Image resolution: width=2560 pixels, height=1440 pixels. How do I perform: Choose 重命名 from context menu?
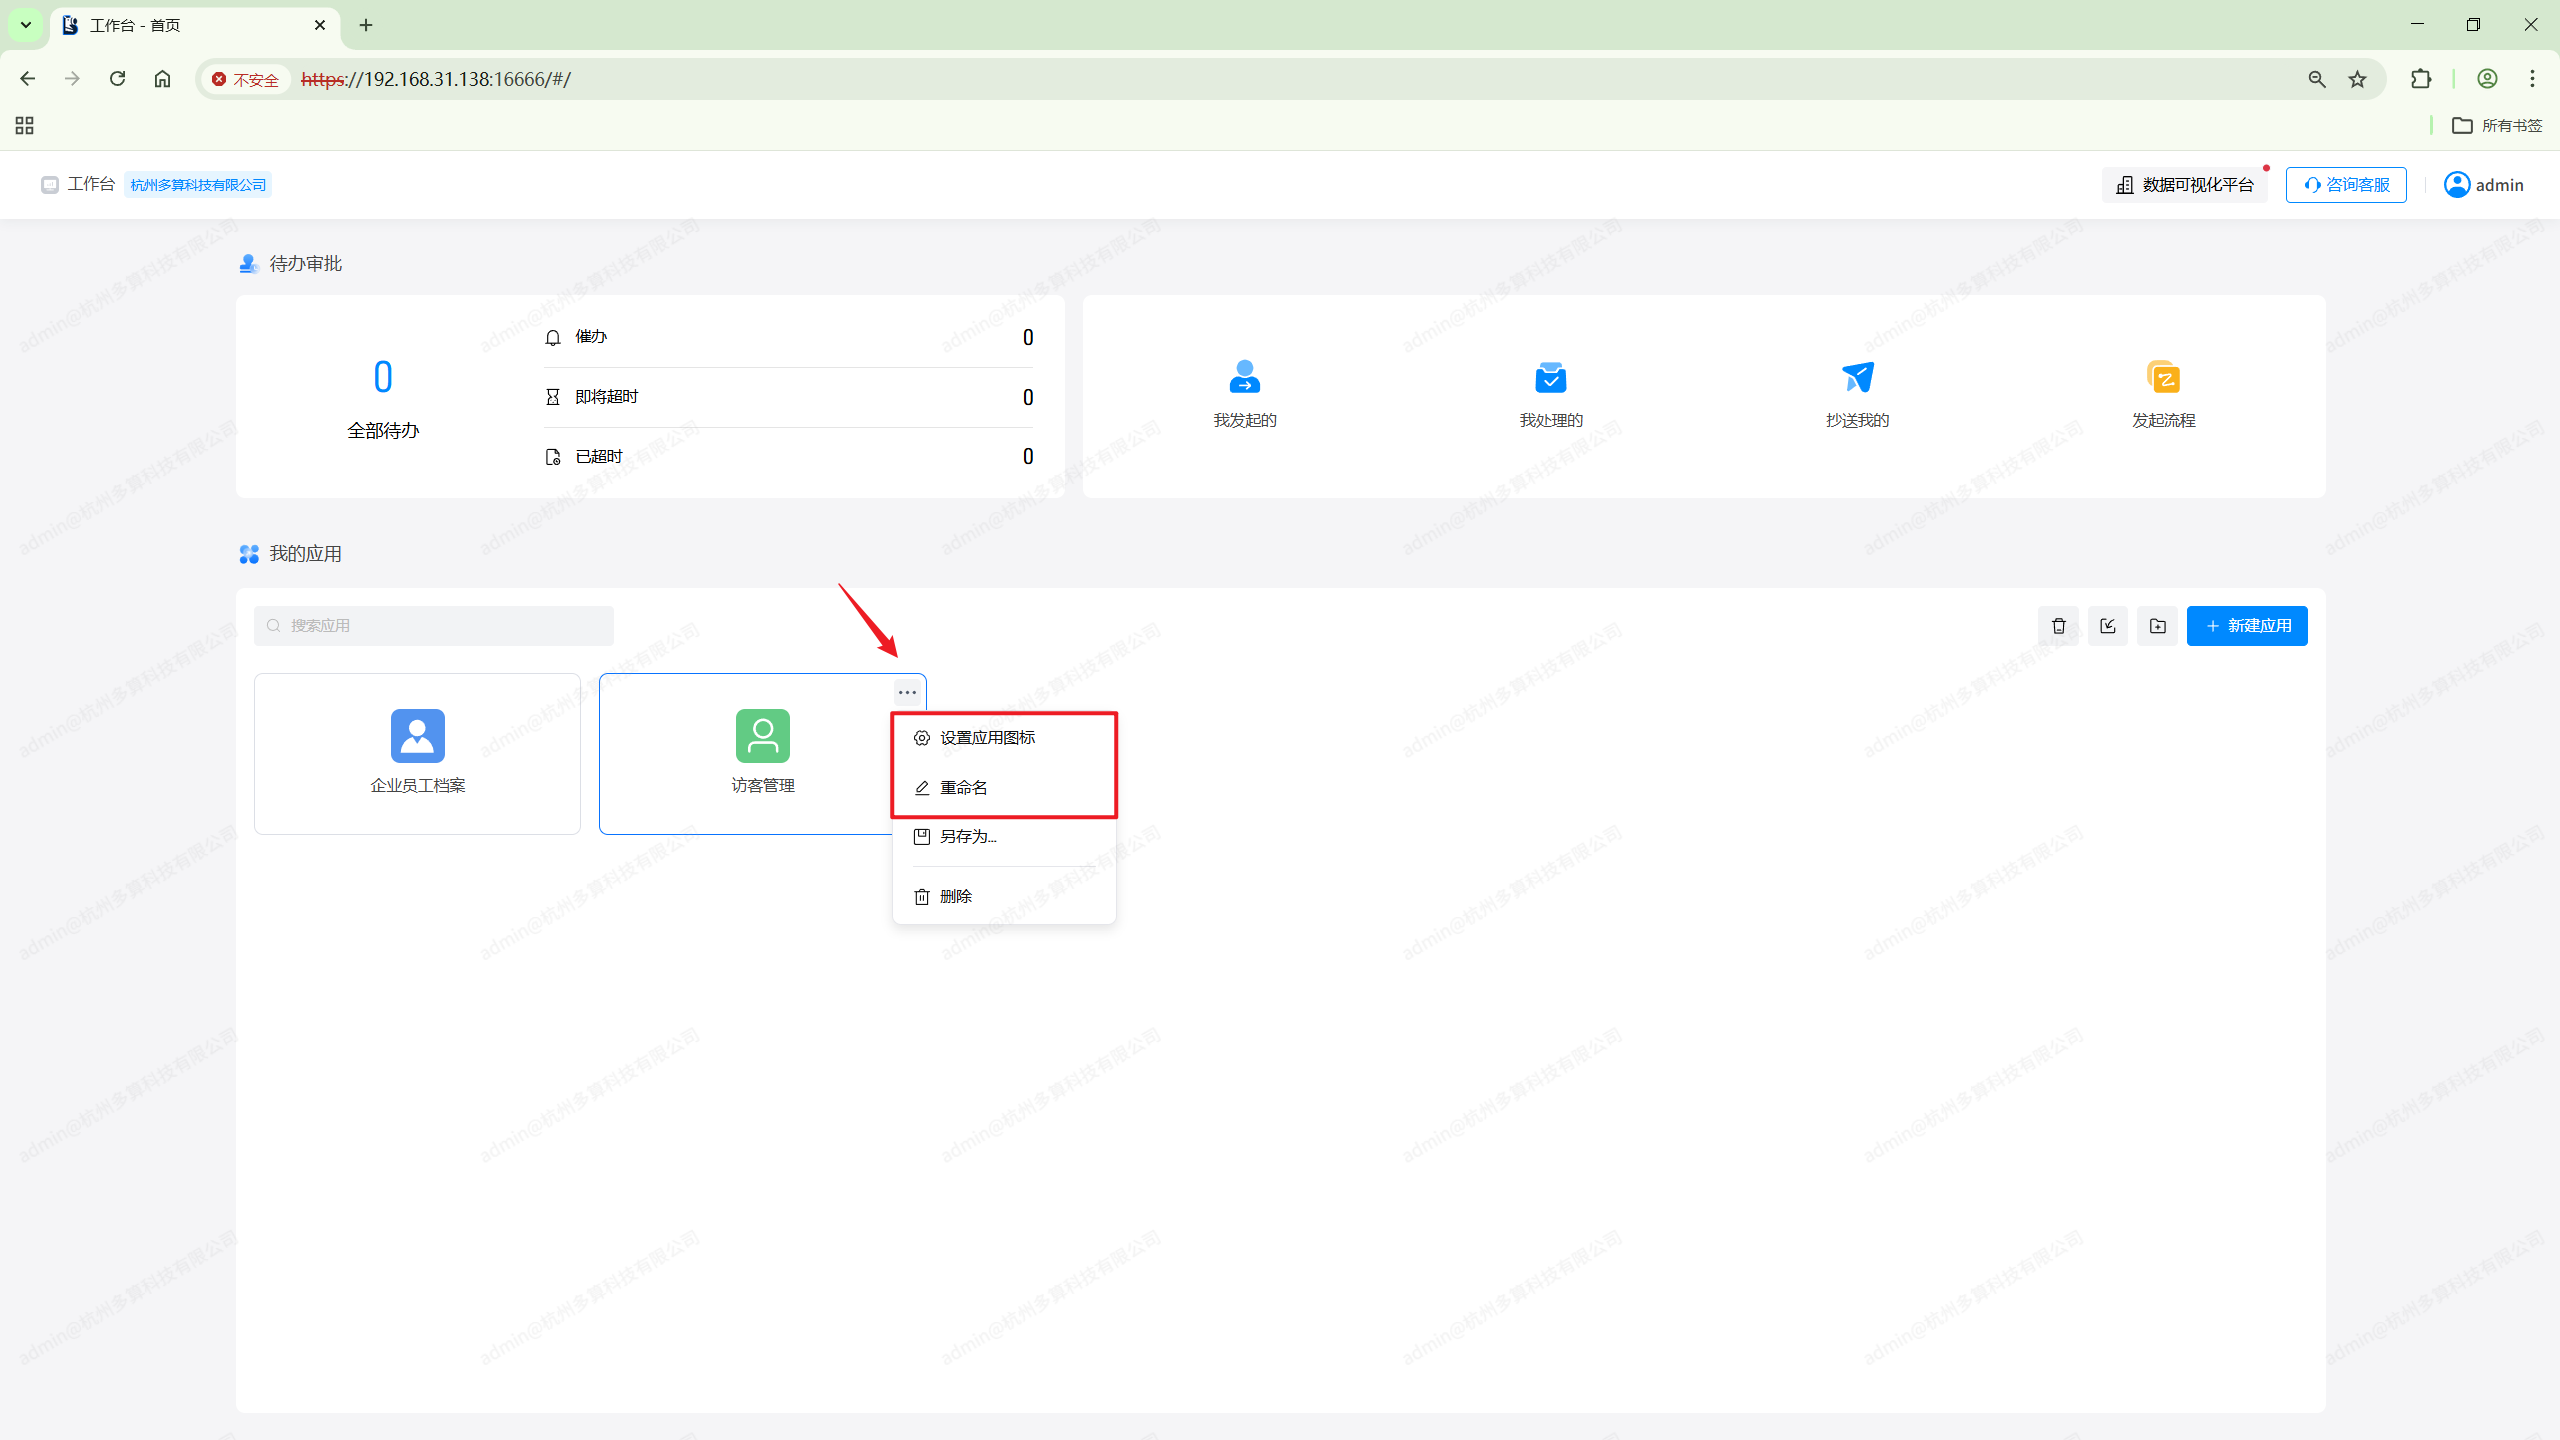963,788
